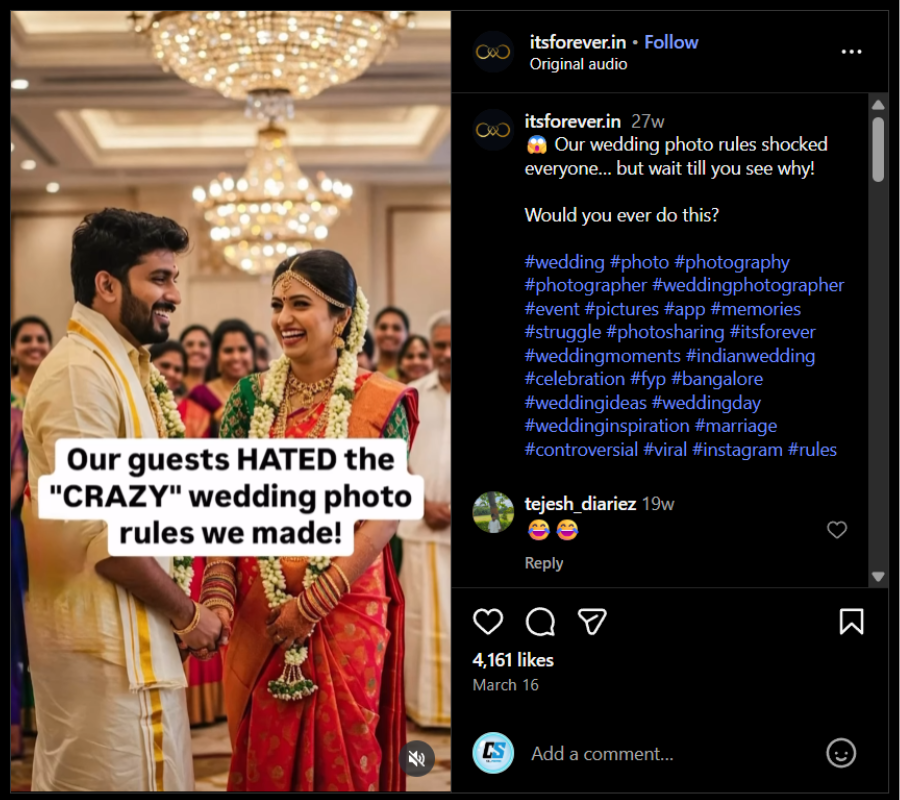Open the #indianwedding hashtag link

[x=750, y=356]
